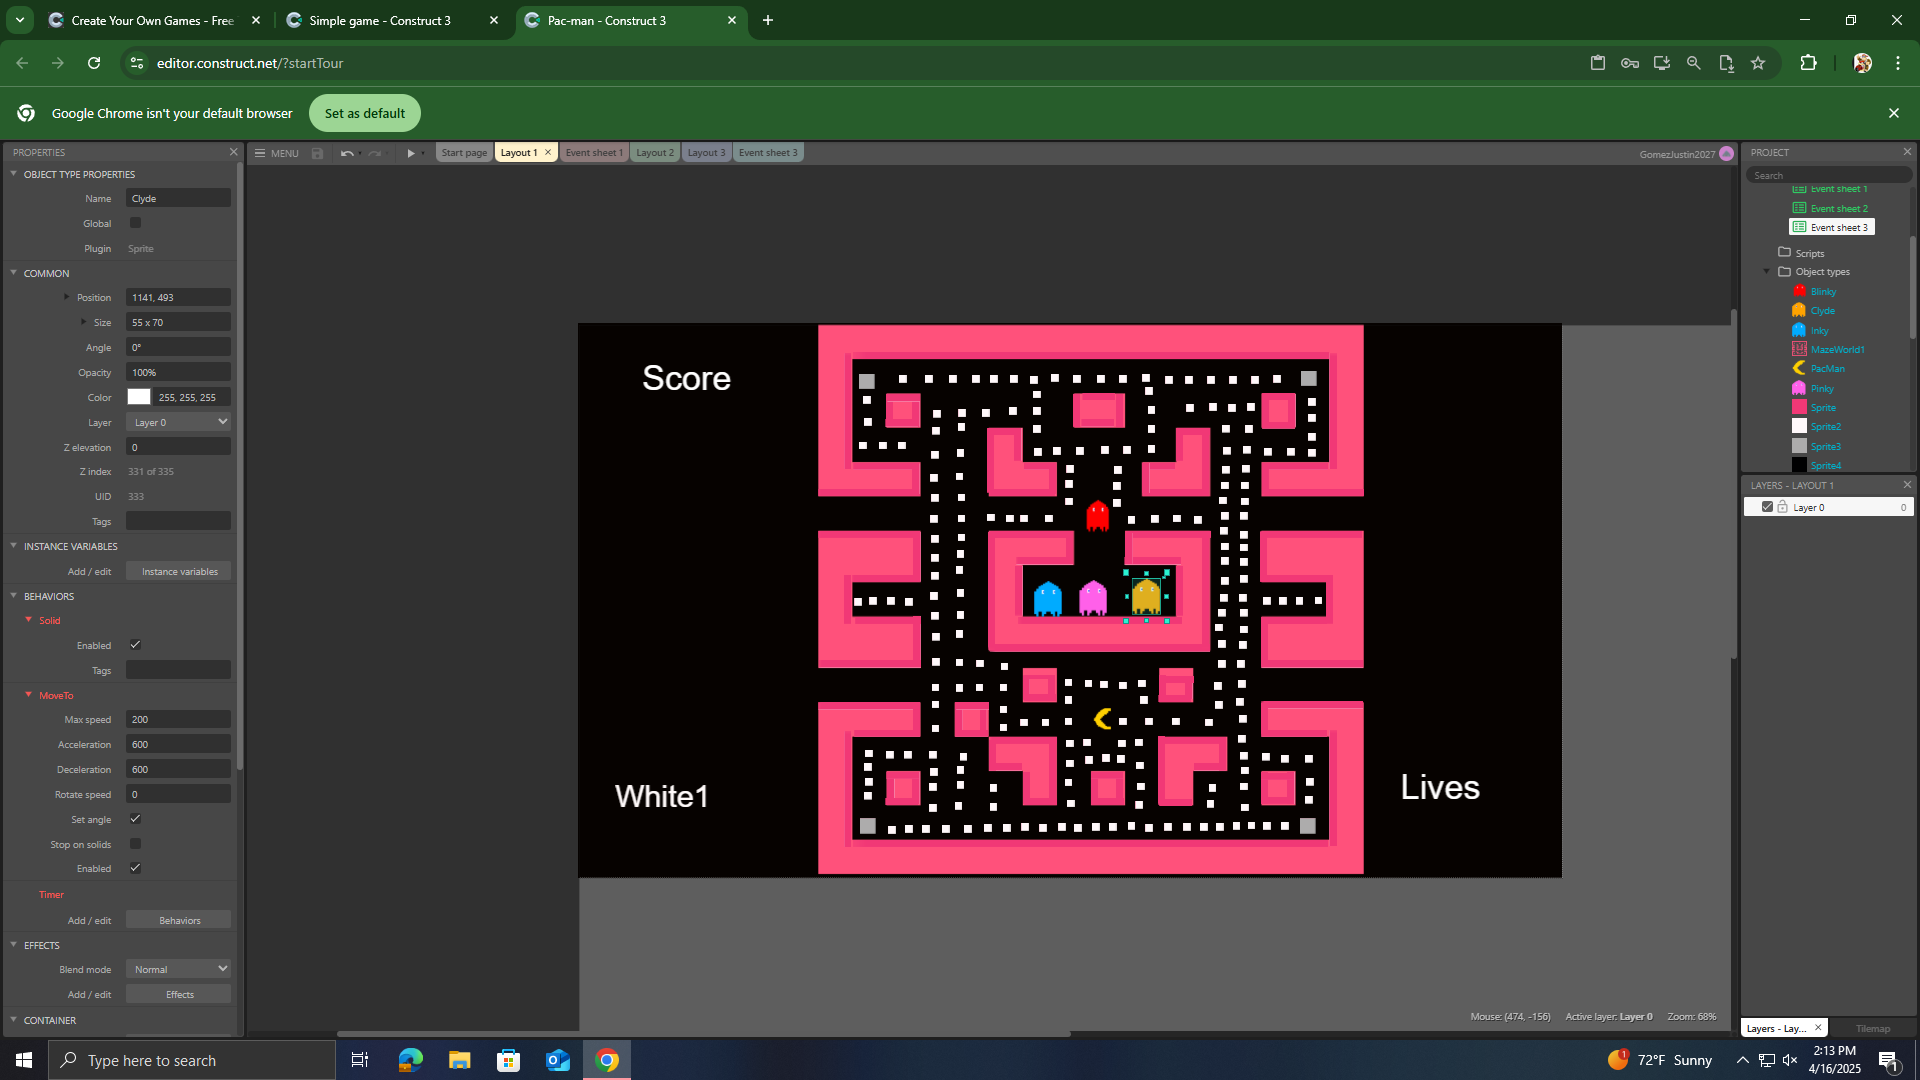The height and width of the screenshot is (1080, 1920).
Task: Collapse the MoveTo behavior section
Action: tap(28, 695)
